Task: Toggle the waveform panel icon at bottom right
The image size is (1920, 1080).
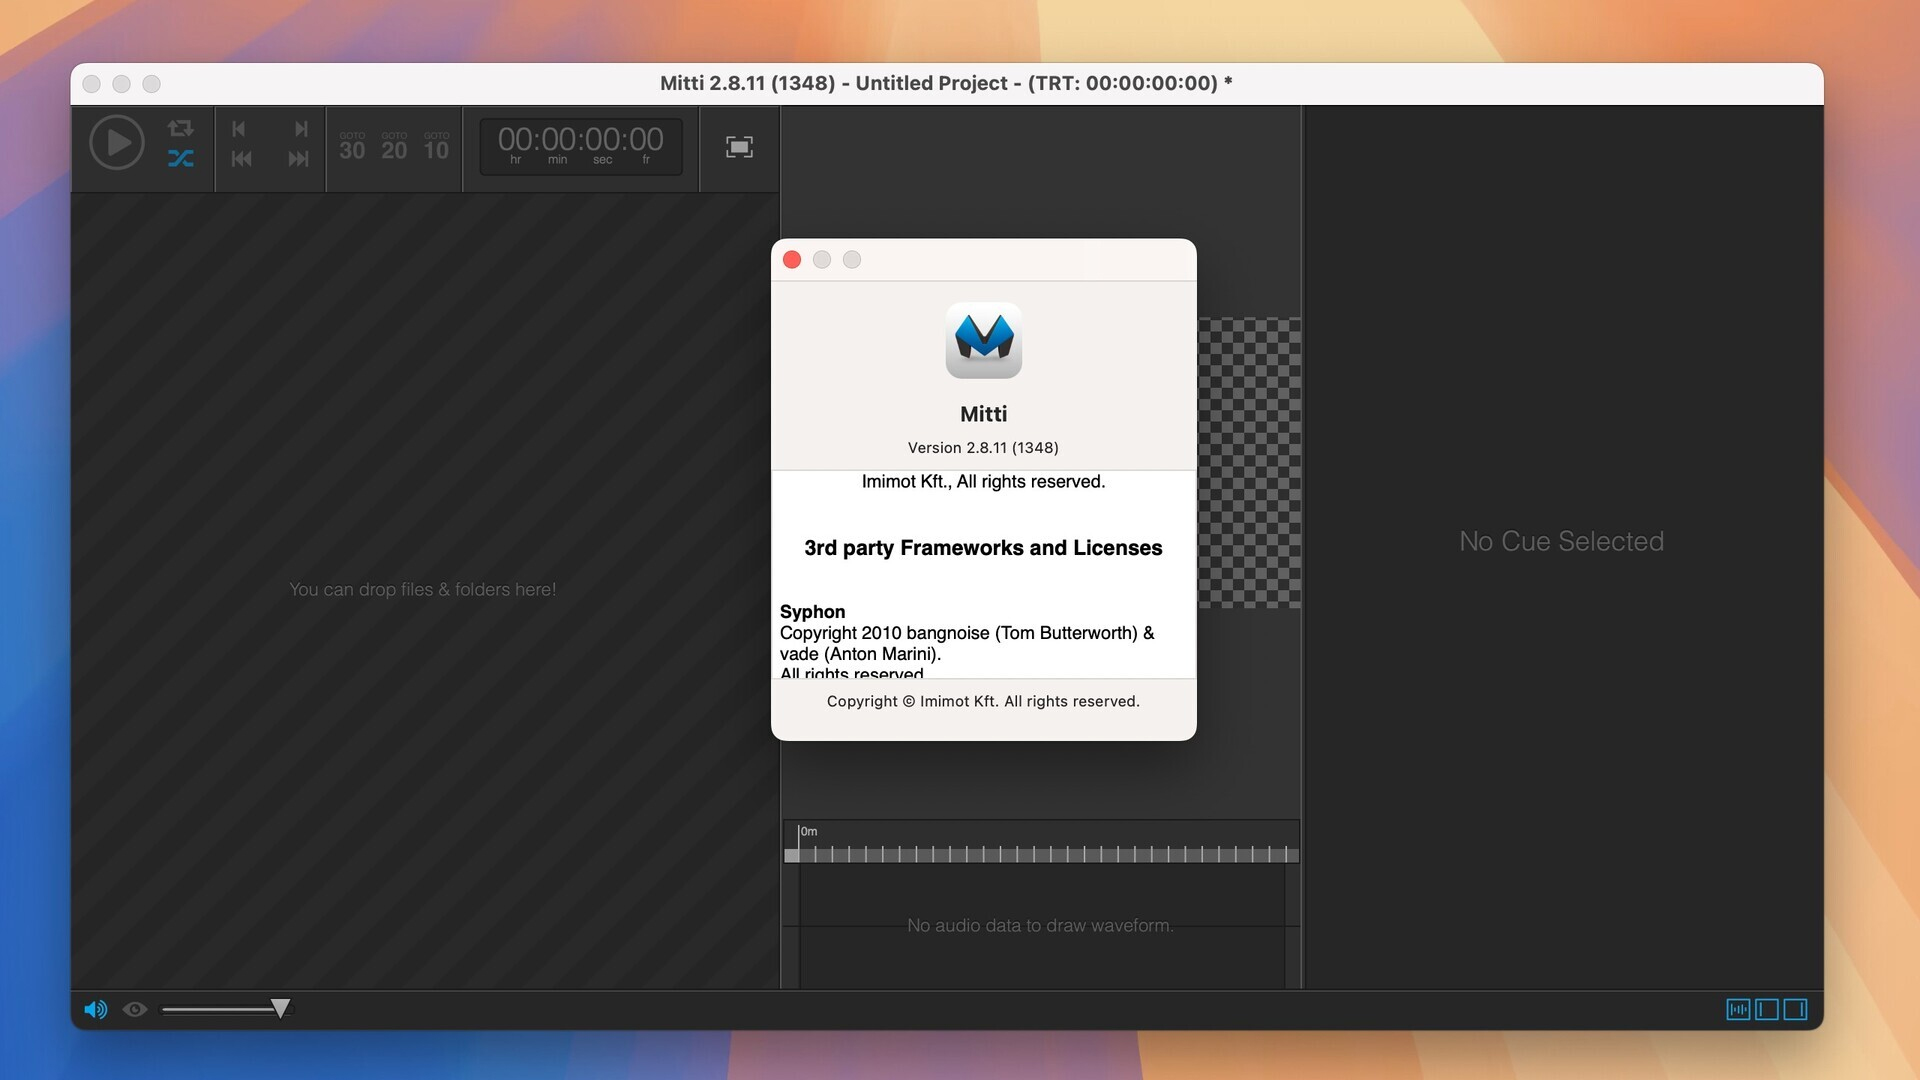Action: coord(1738,1009)
